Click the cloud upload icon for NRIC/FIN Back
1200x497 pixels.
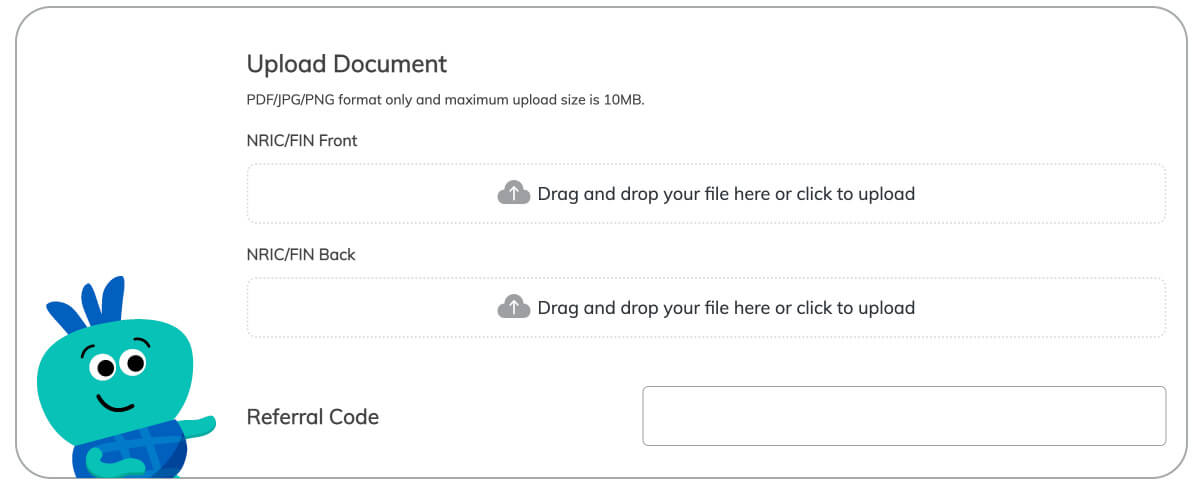pyautogui.click(x=513, y=307)
